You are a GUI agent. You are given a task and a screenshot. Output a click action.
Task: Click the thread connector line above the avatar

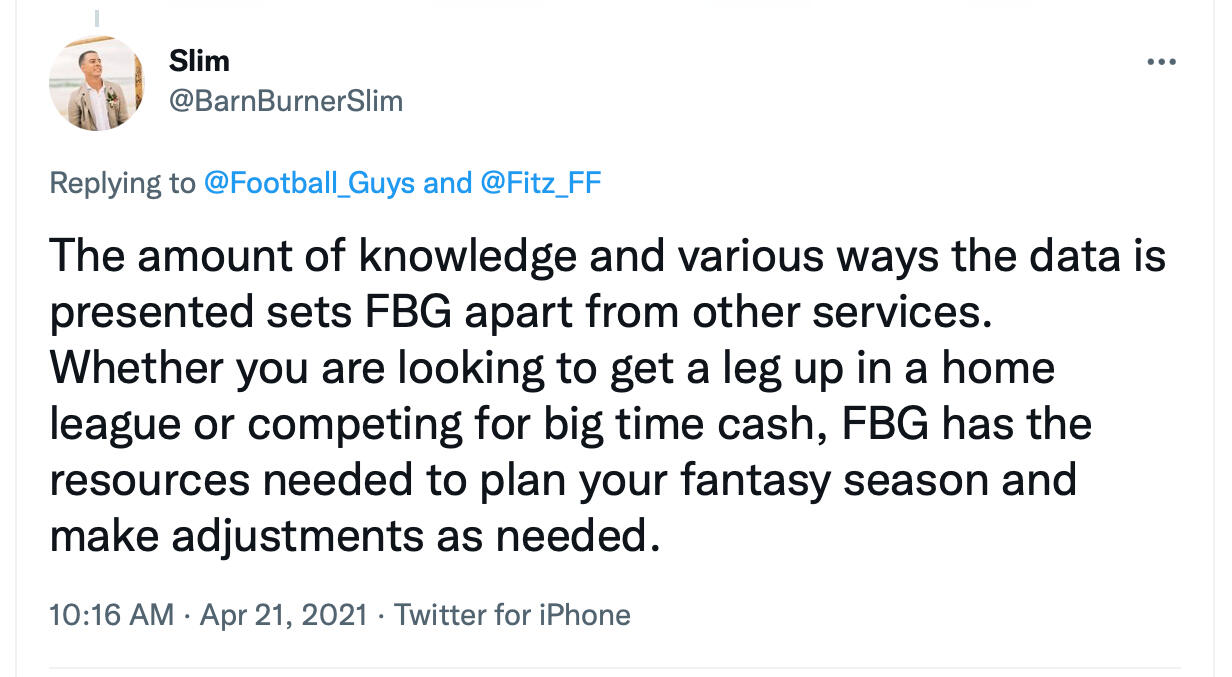(97, 20)
